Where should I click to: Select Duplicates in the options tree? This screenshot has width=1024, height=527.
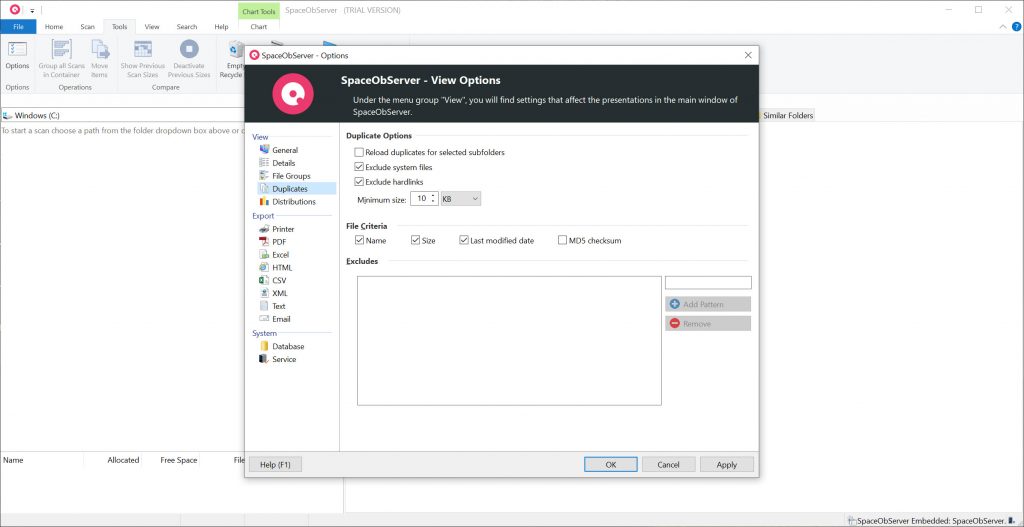289,189
